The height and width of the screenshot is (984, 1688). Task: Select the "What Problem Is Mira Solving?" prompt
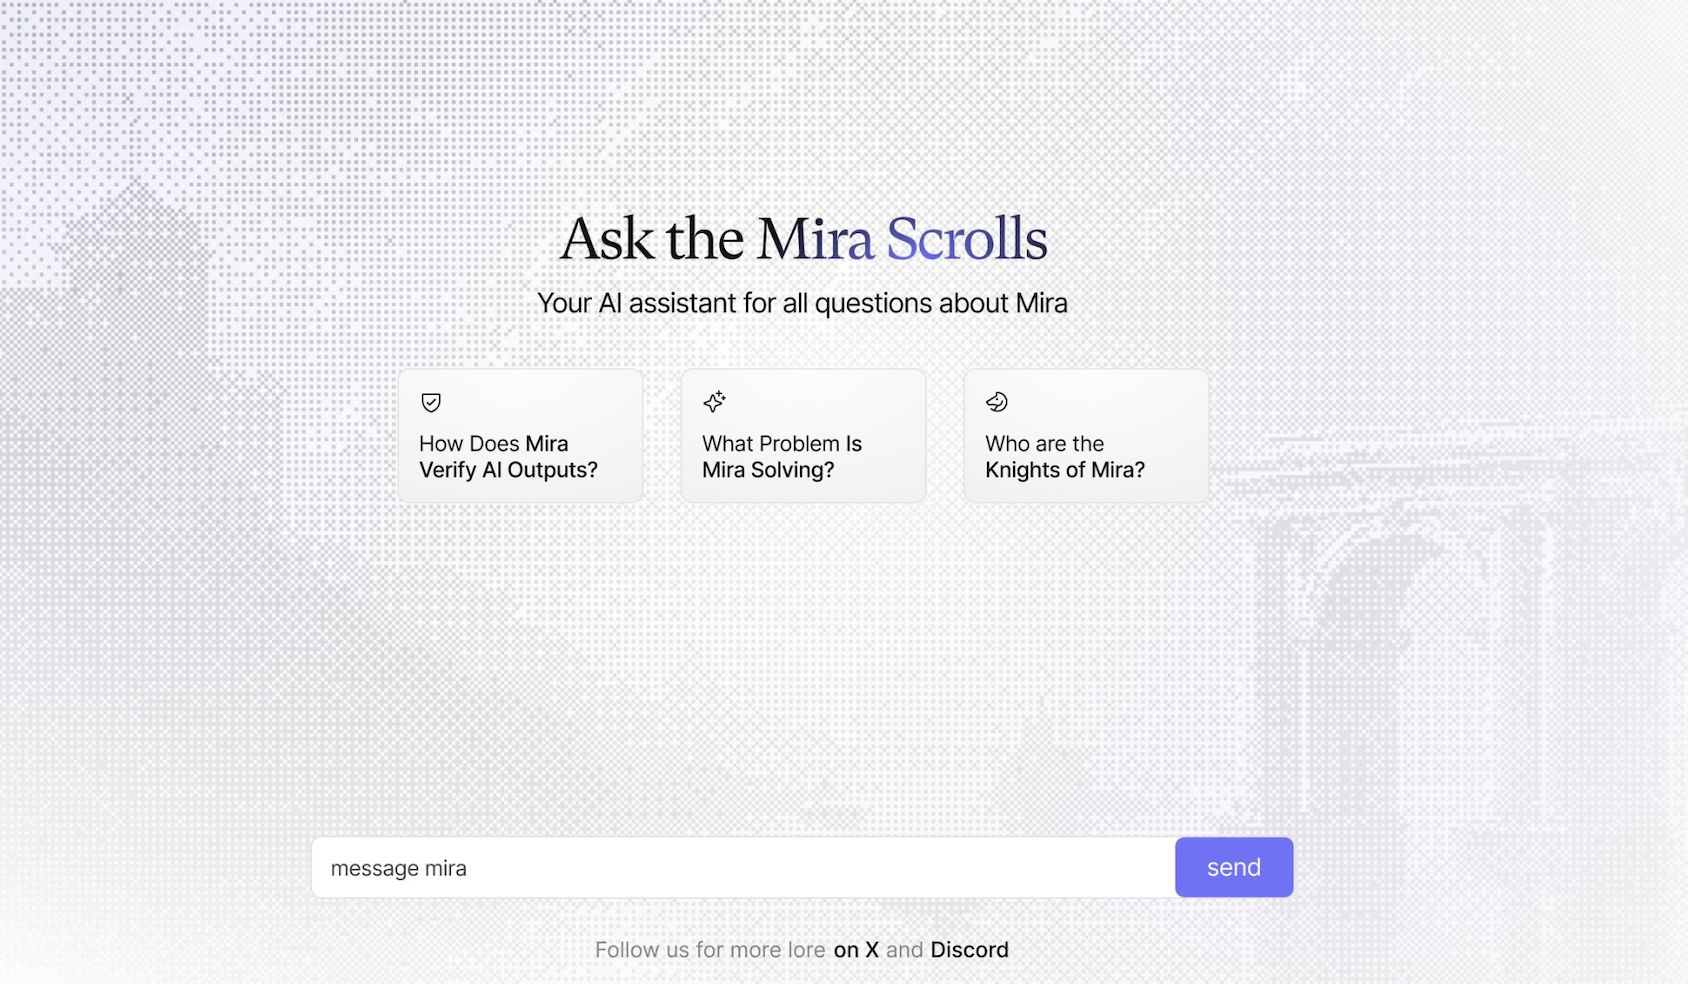pyautogui.click(x=803, y=436)
